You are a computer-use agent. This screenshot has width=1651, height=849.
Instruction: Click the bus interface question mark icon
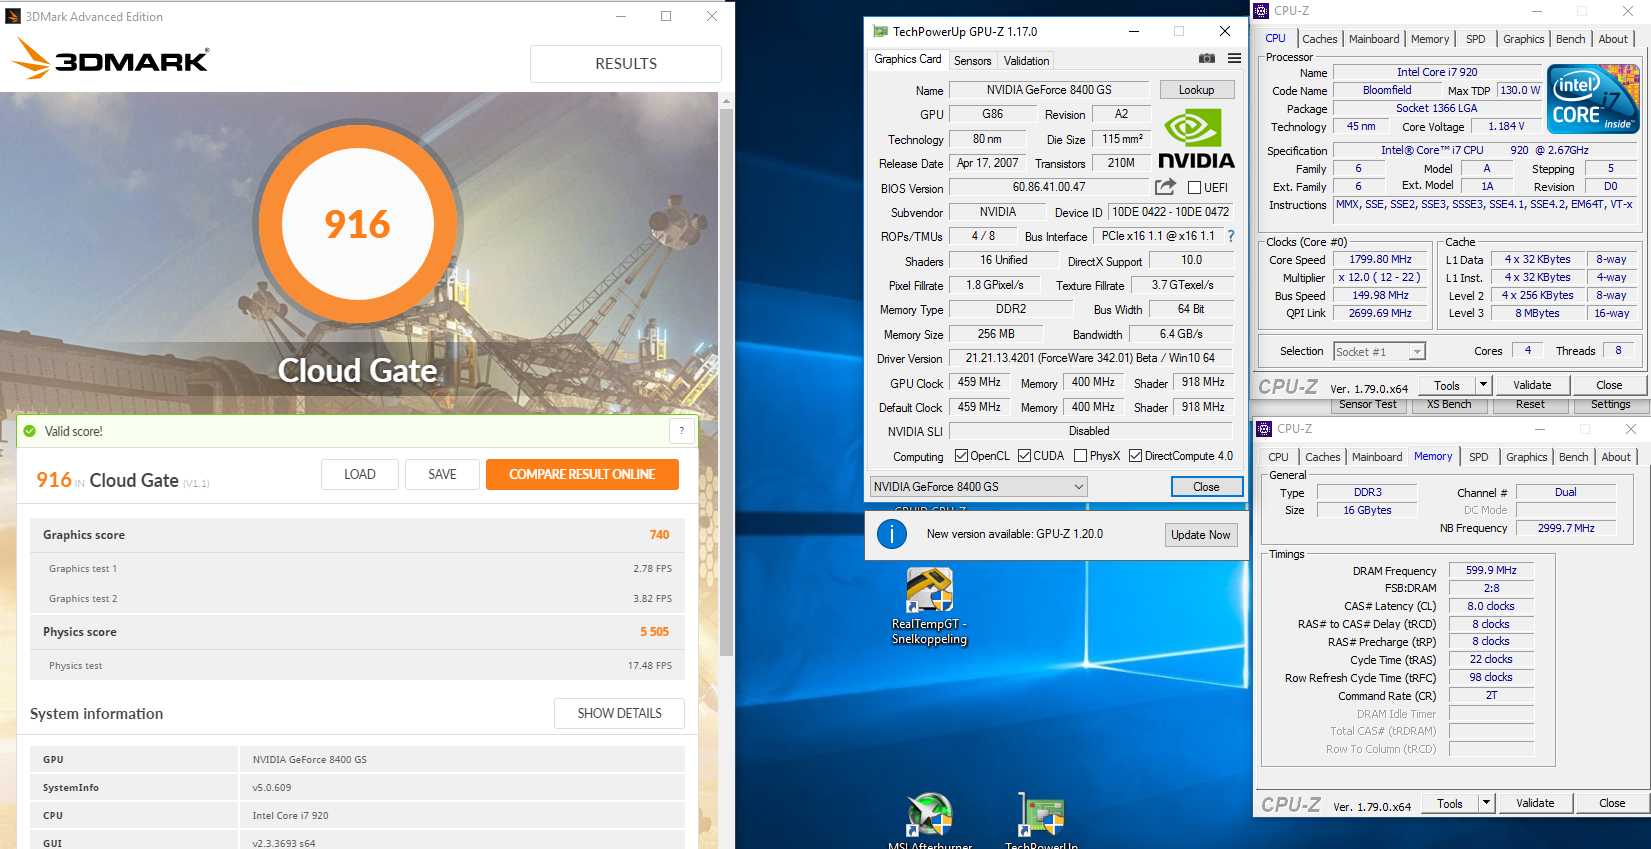(1231, 236)
